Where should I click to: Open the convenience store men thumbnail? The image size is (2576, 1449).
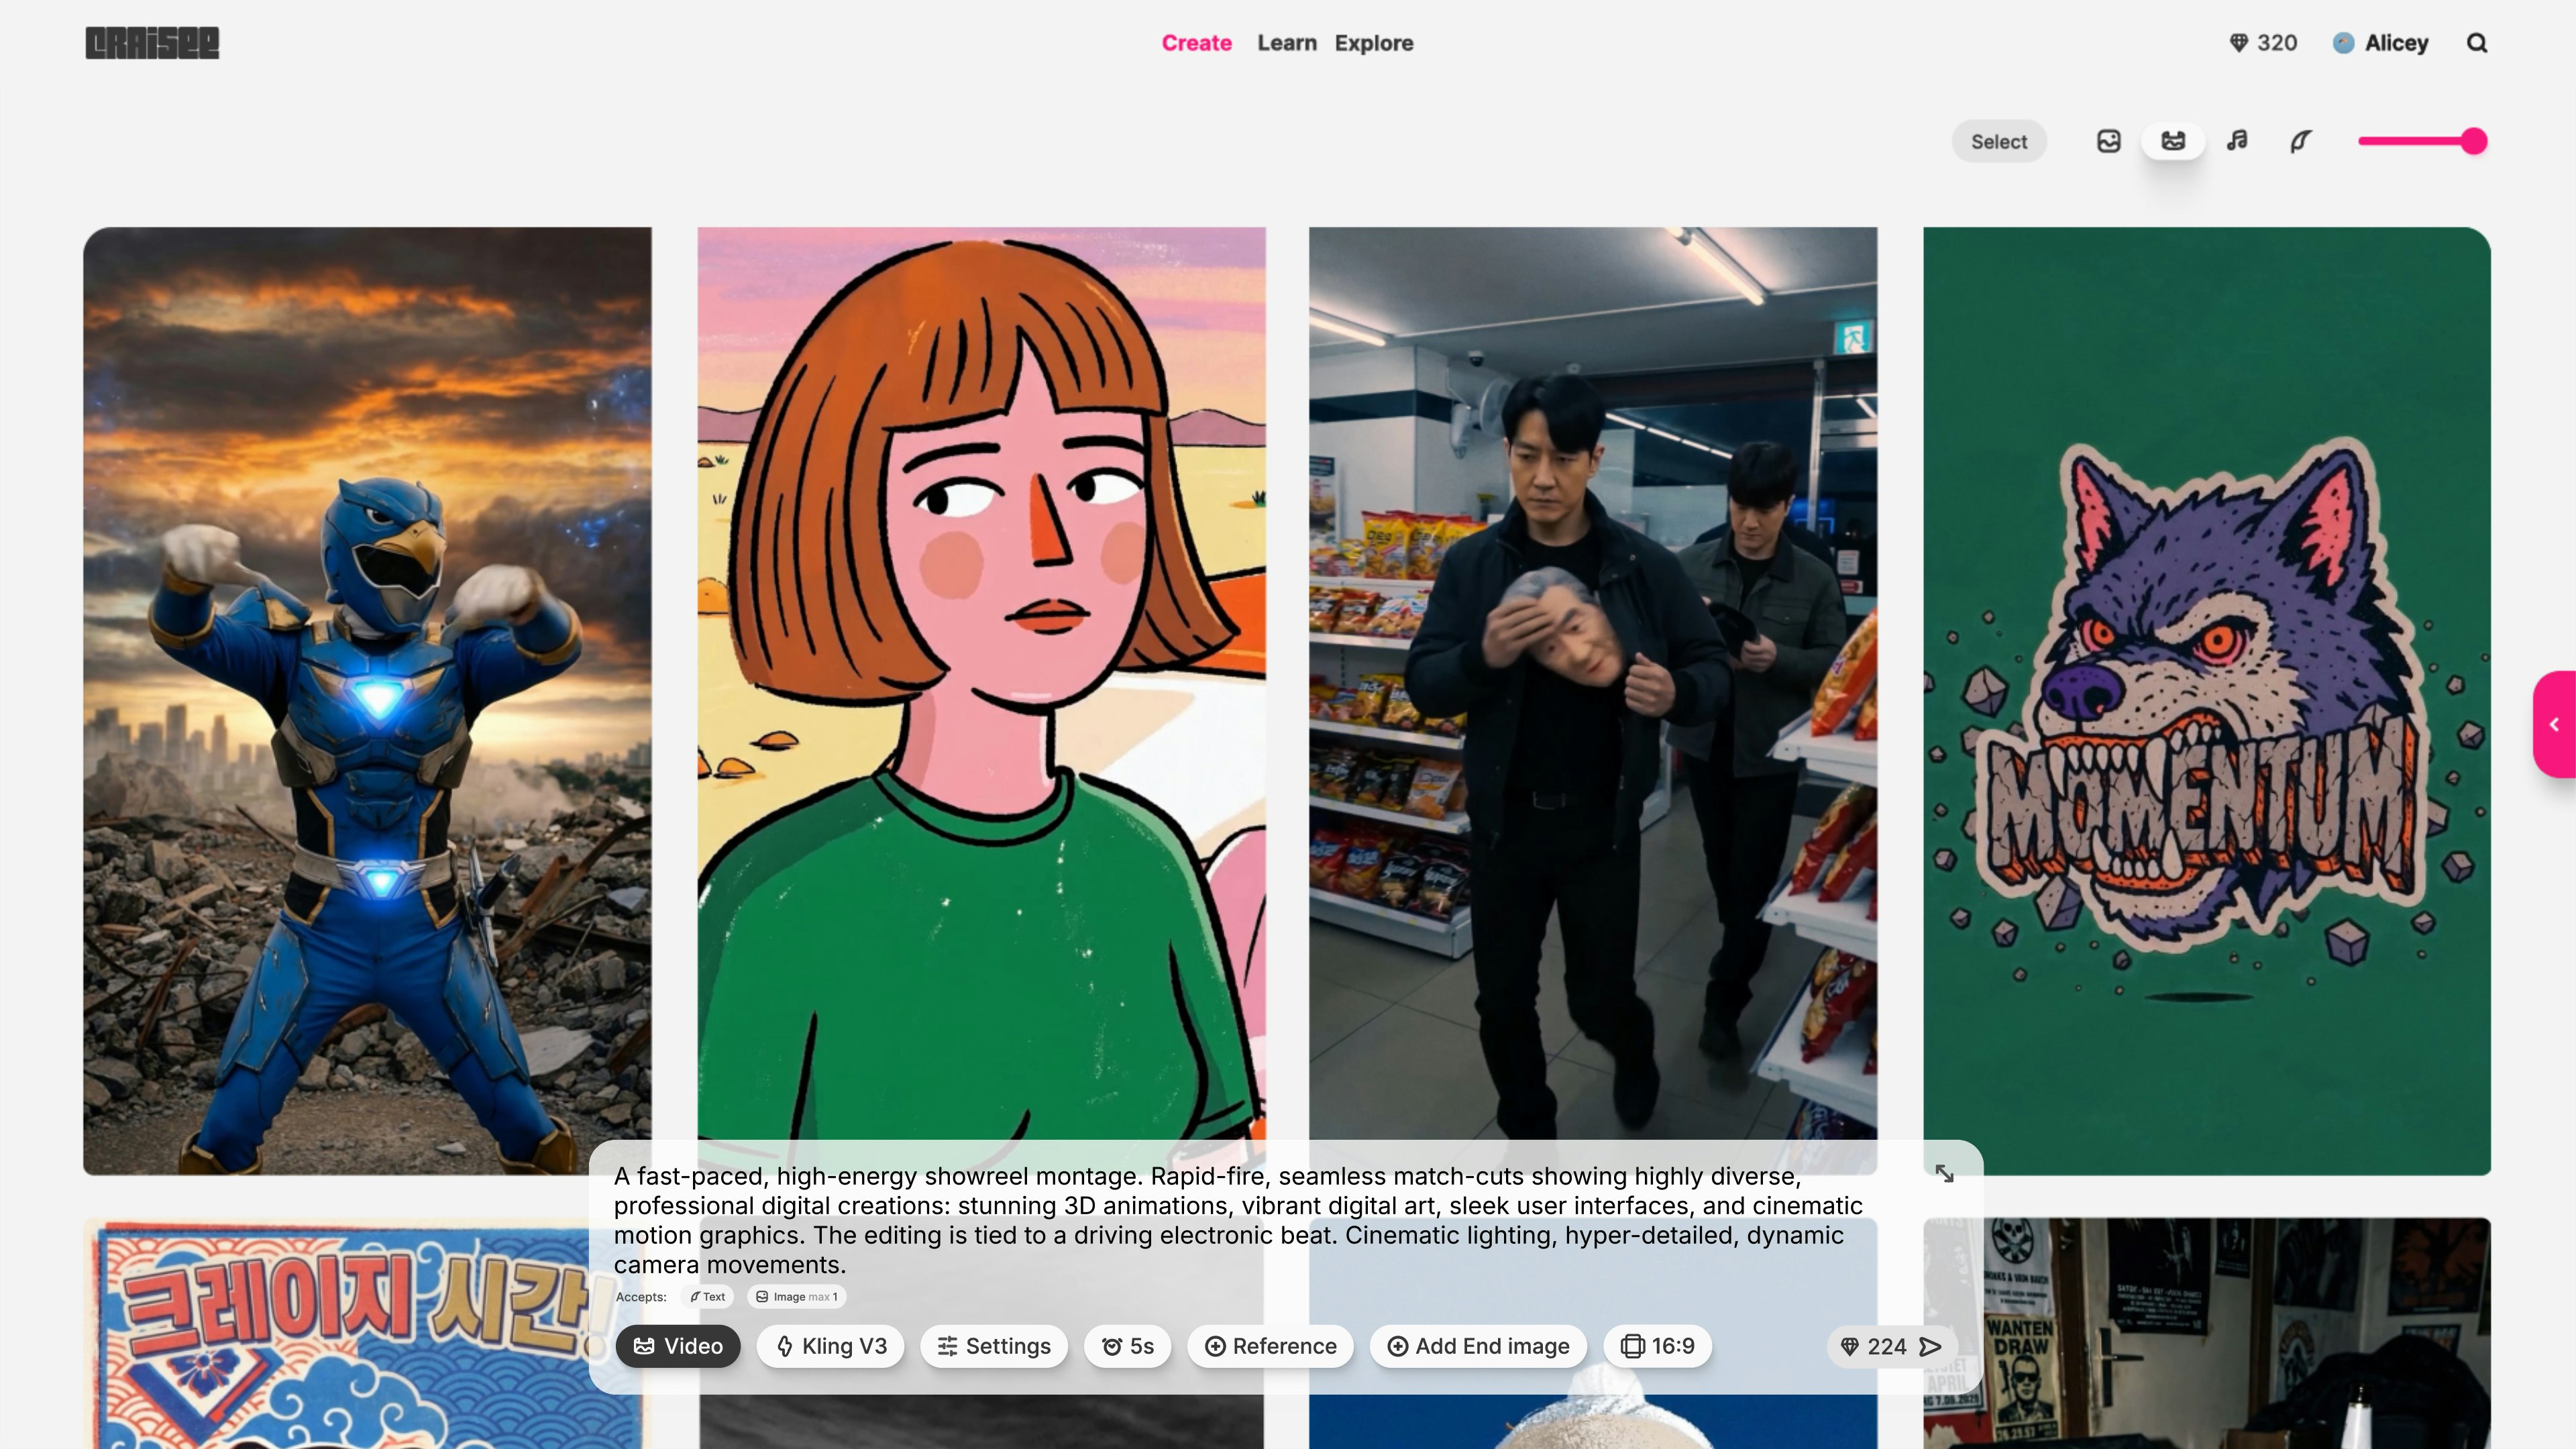click(1592, 684)
